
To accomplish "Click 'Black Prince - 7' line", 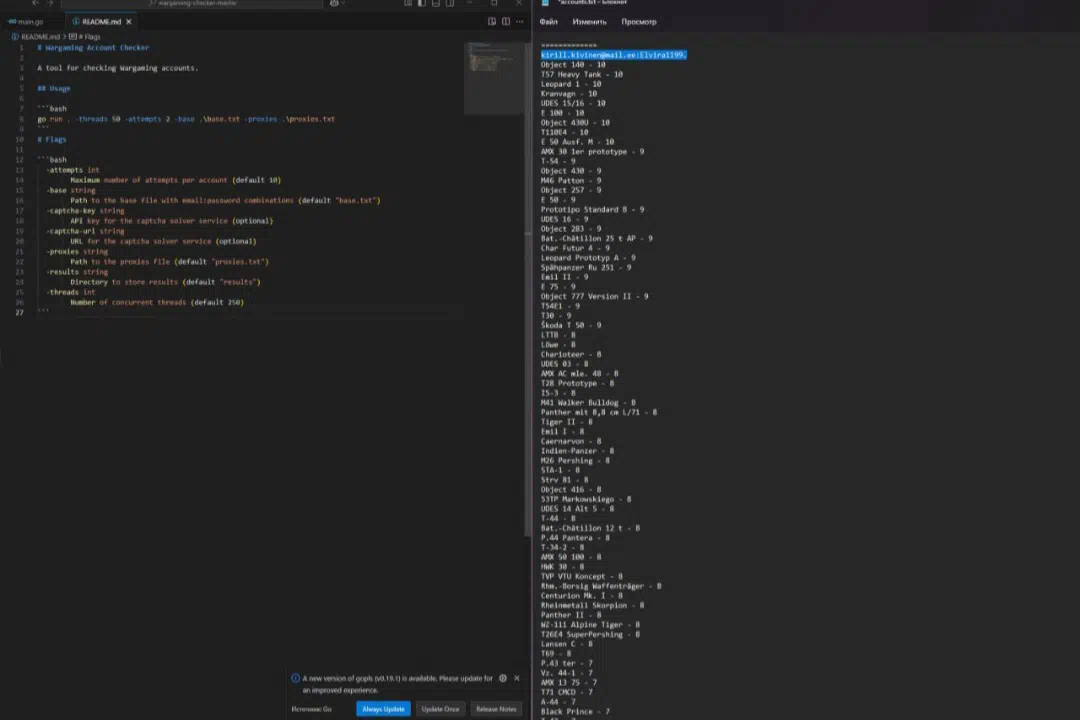I will 575,712.
